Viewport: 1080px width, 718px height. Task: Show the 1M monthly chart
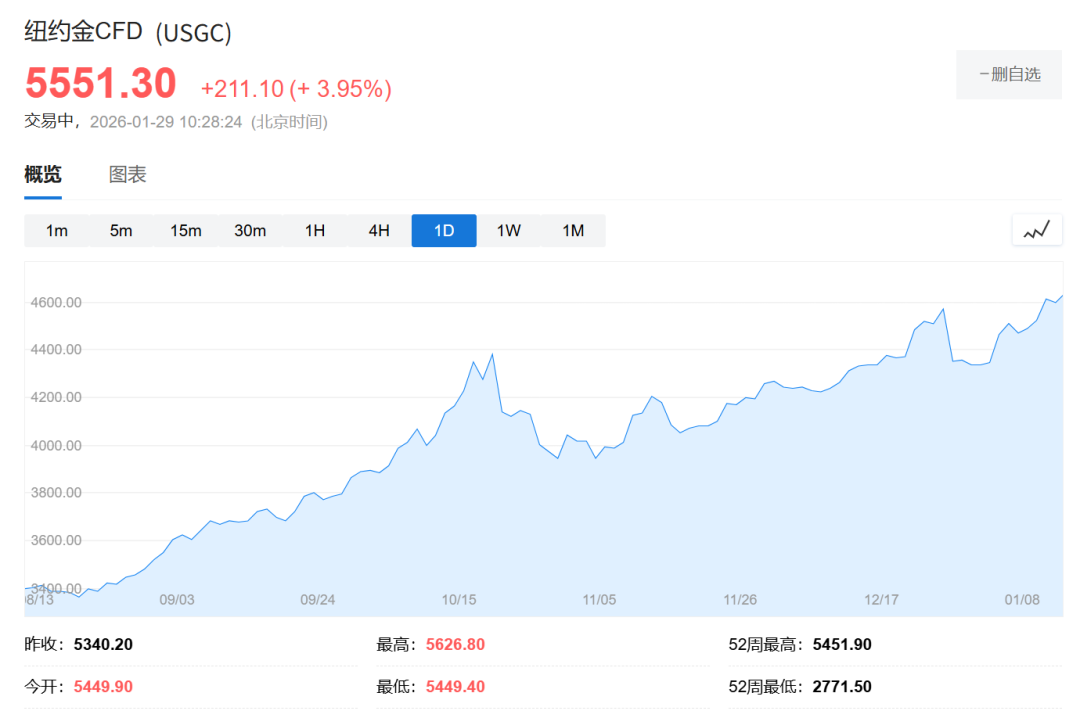coord(573,231)
